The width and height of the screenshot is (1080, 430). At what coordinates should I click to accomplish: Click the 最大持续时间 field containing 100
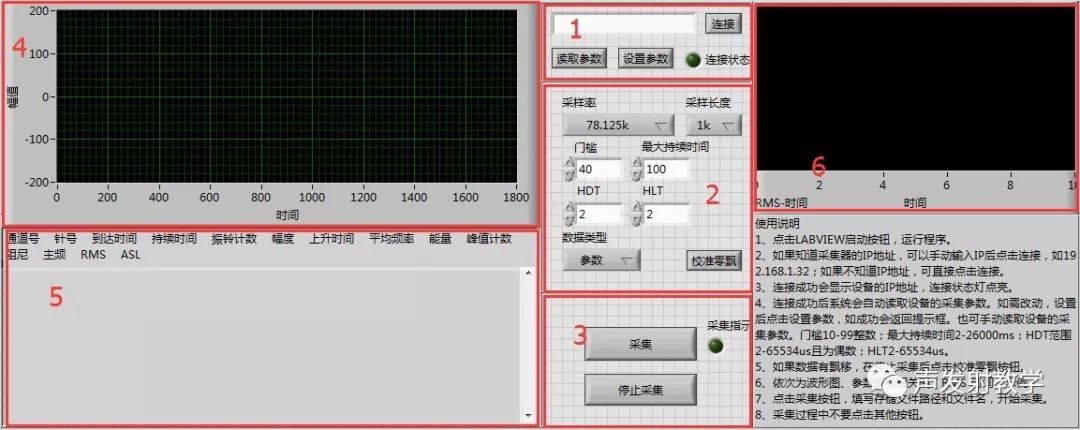point(666,170)
